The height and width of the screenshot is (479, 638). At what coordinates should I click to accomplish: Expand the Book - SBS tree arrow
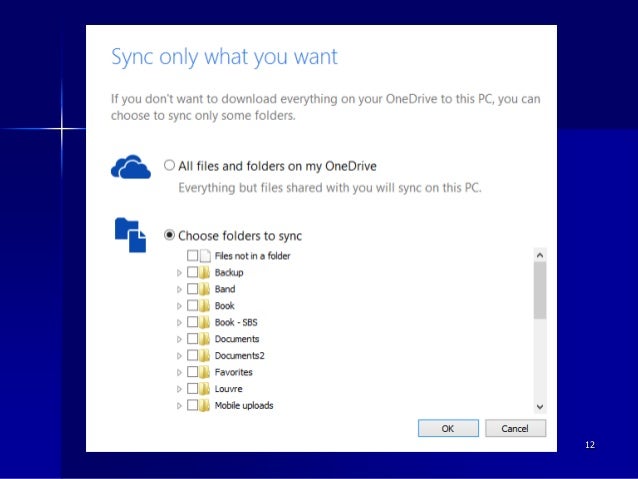(x=179, y=323)
